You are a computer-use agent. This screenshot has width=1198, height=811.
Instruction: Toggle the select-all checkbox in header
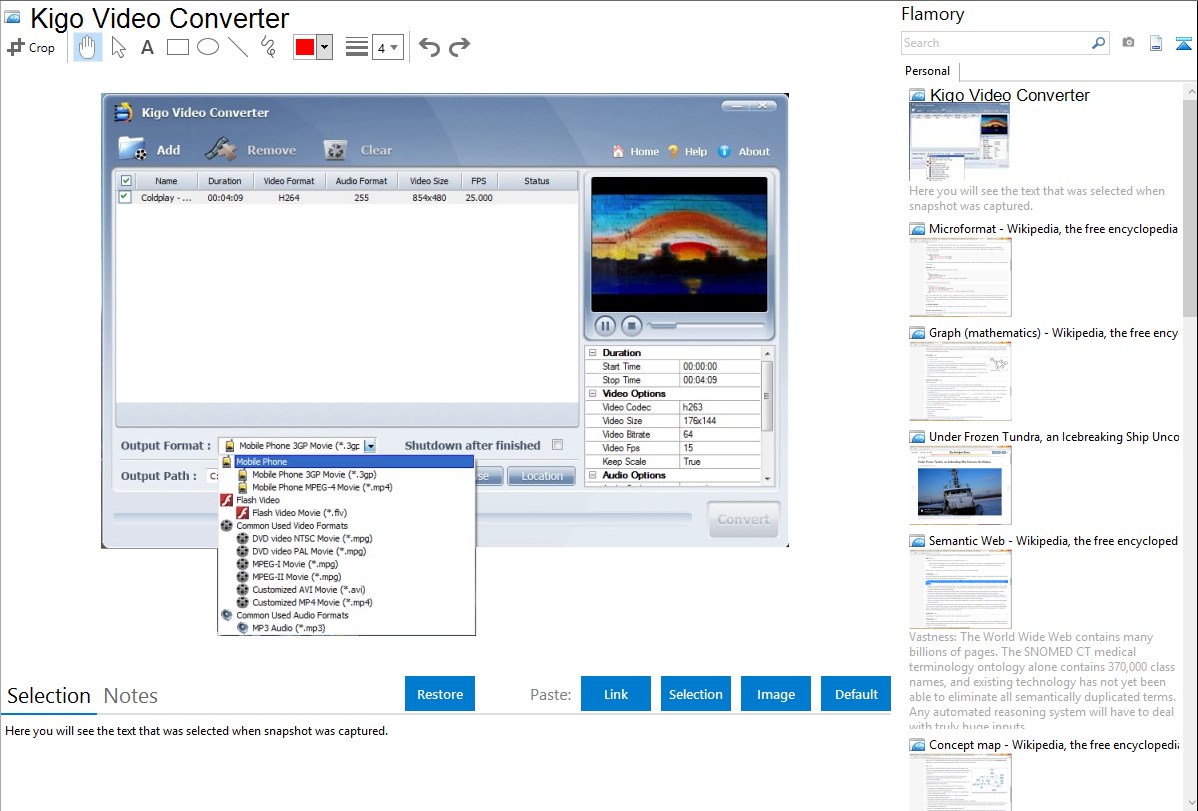coord(126,181)
